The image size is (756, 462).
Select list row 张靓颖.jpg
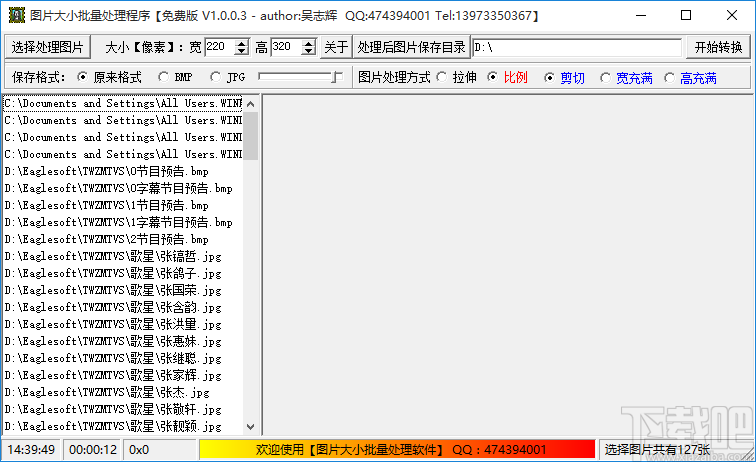(123, 426)
